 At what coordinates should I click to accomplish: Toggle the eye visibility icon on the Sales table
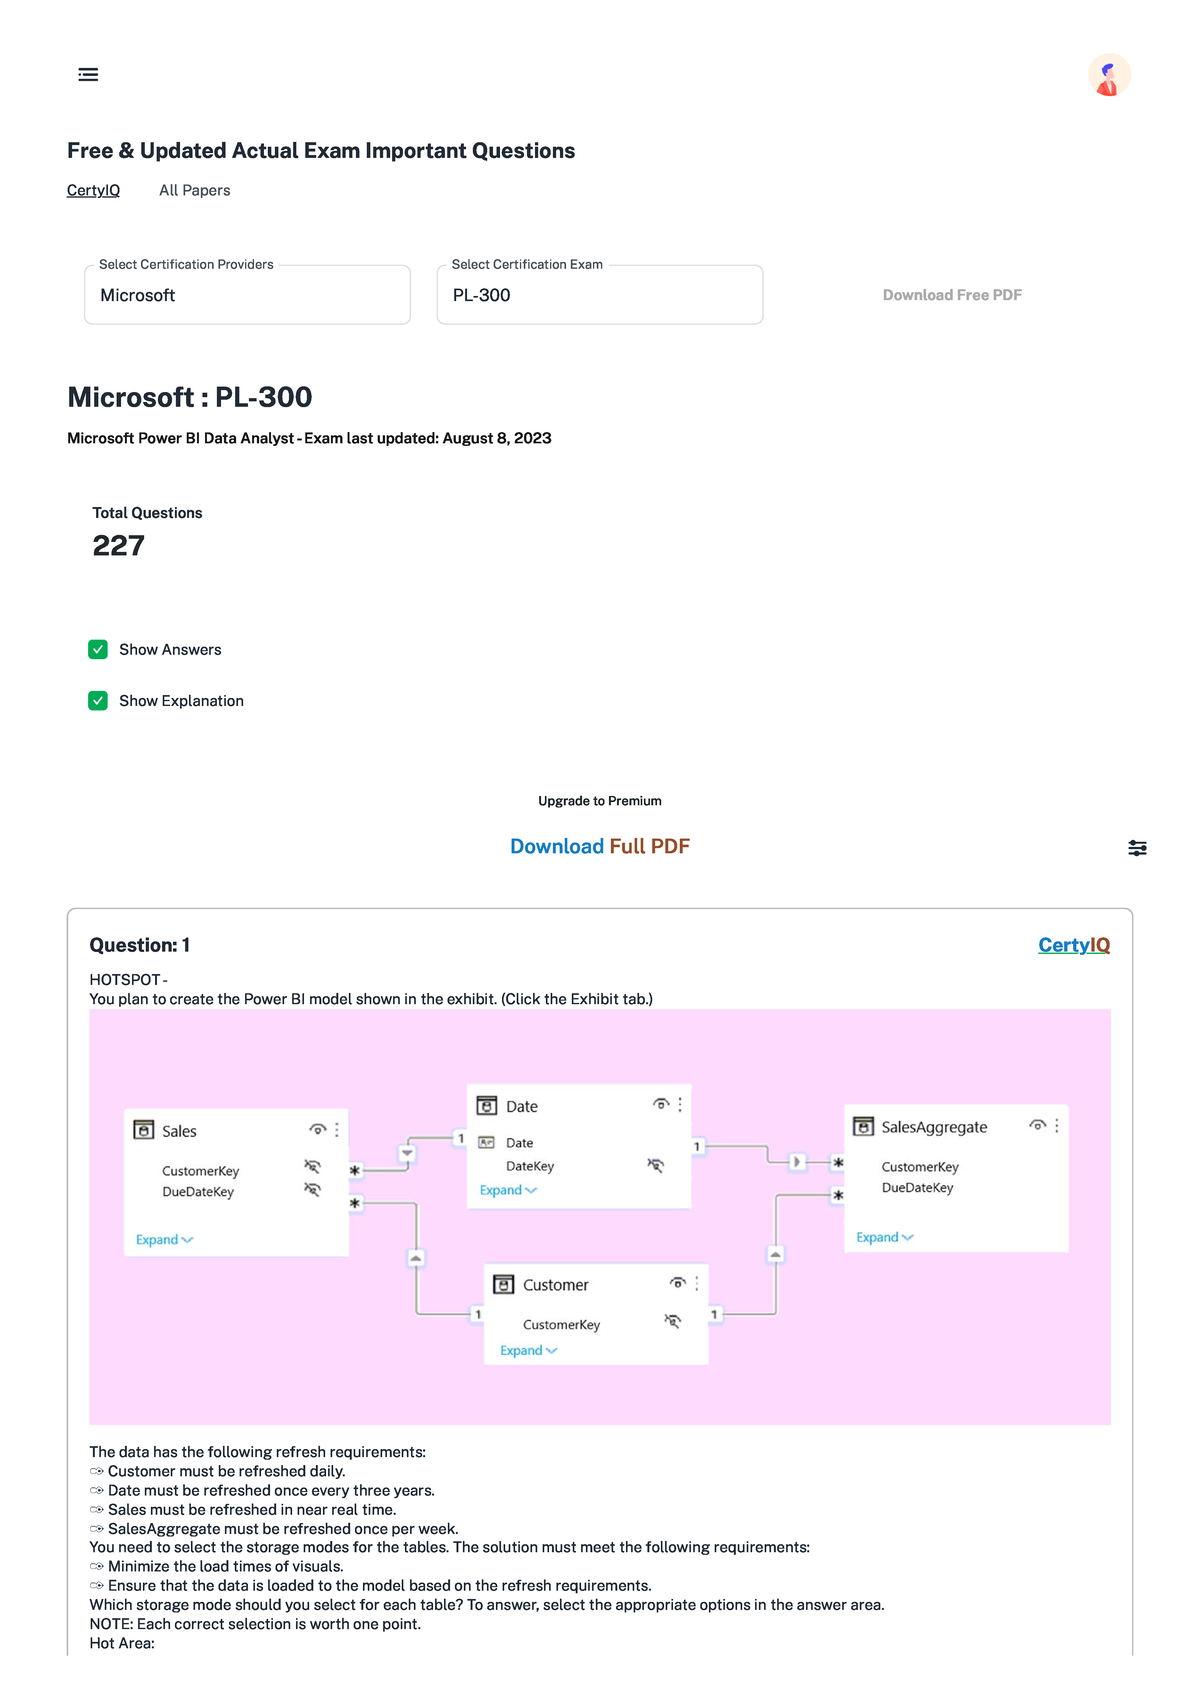(318, 1129)
